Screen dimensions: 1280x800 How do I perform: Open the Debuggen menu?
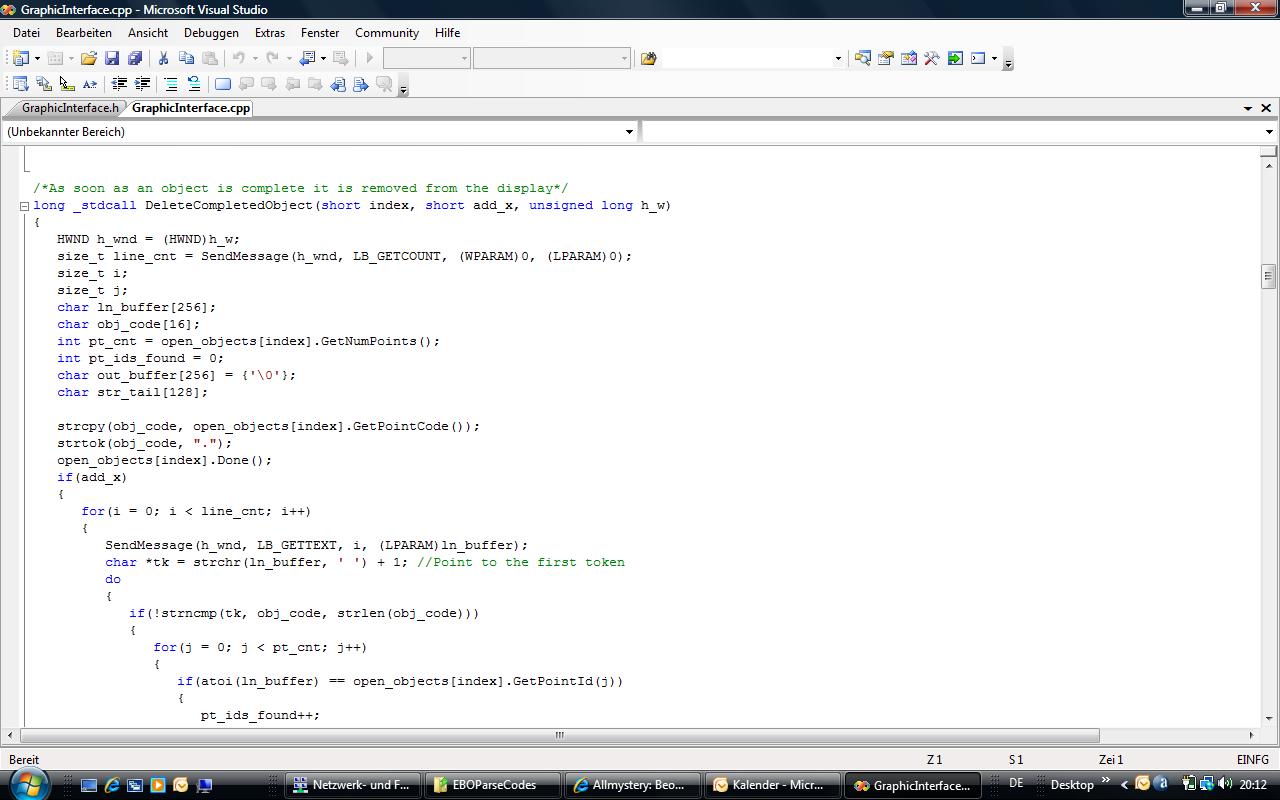pos(211,32)
